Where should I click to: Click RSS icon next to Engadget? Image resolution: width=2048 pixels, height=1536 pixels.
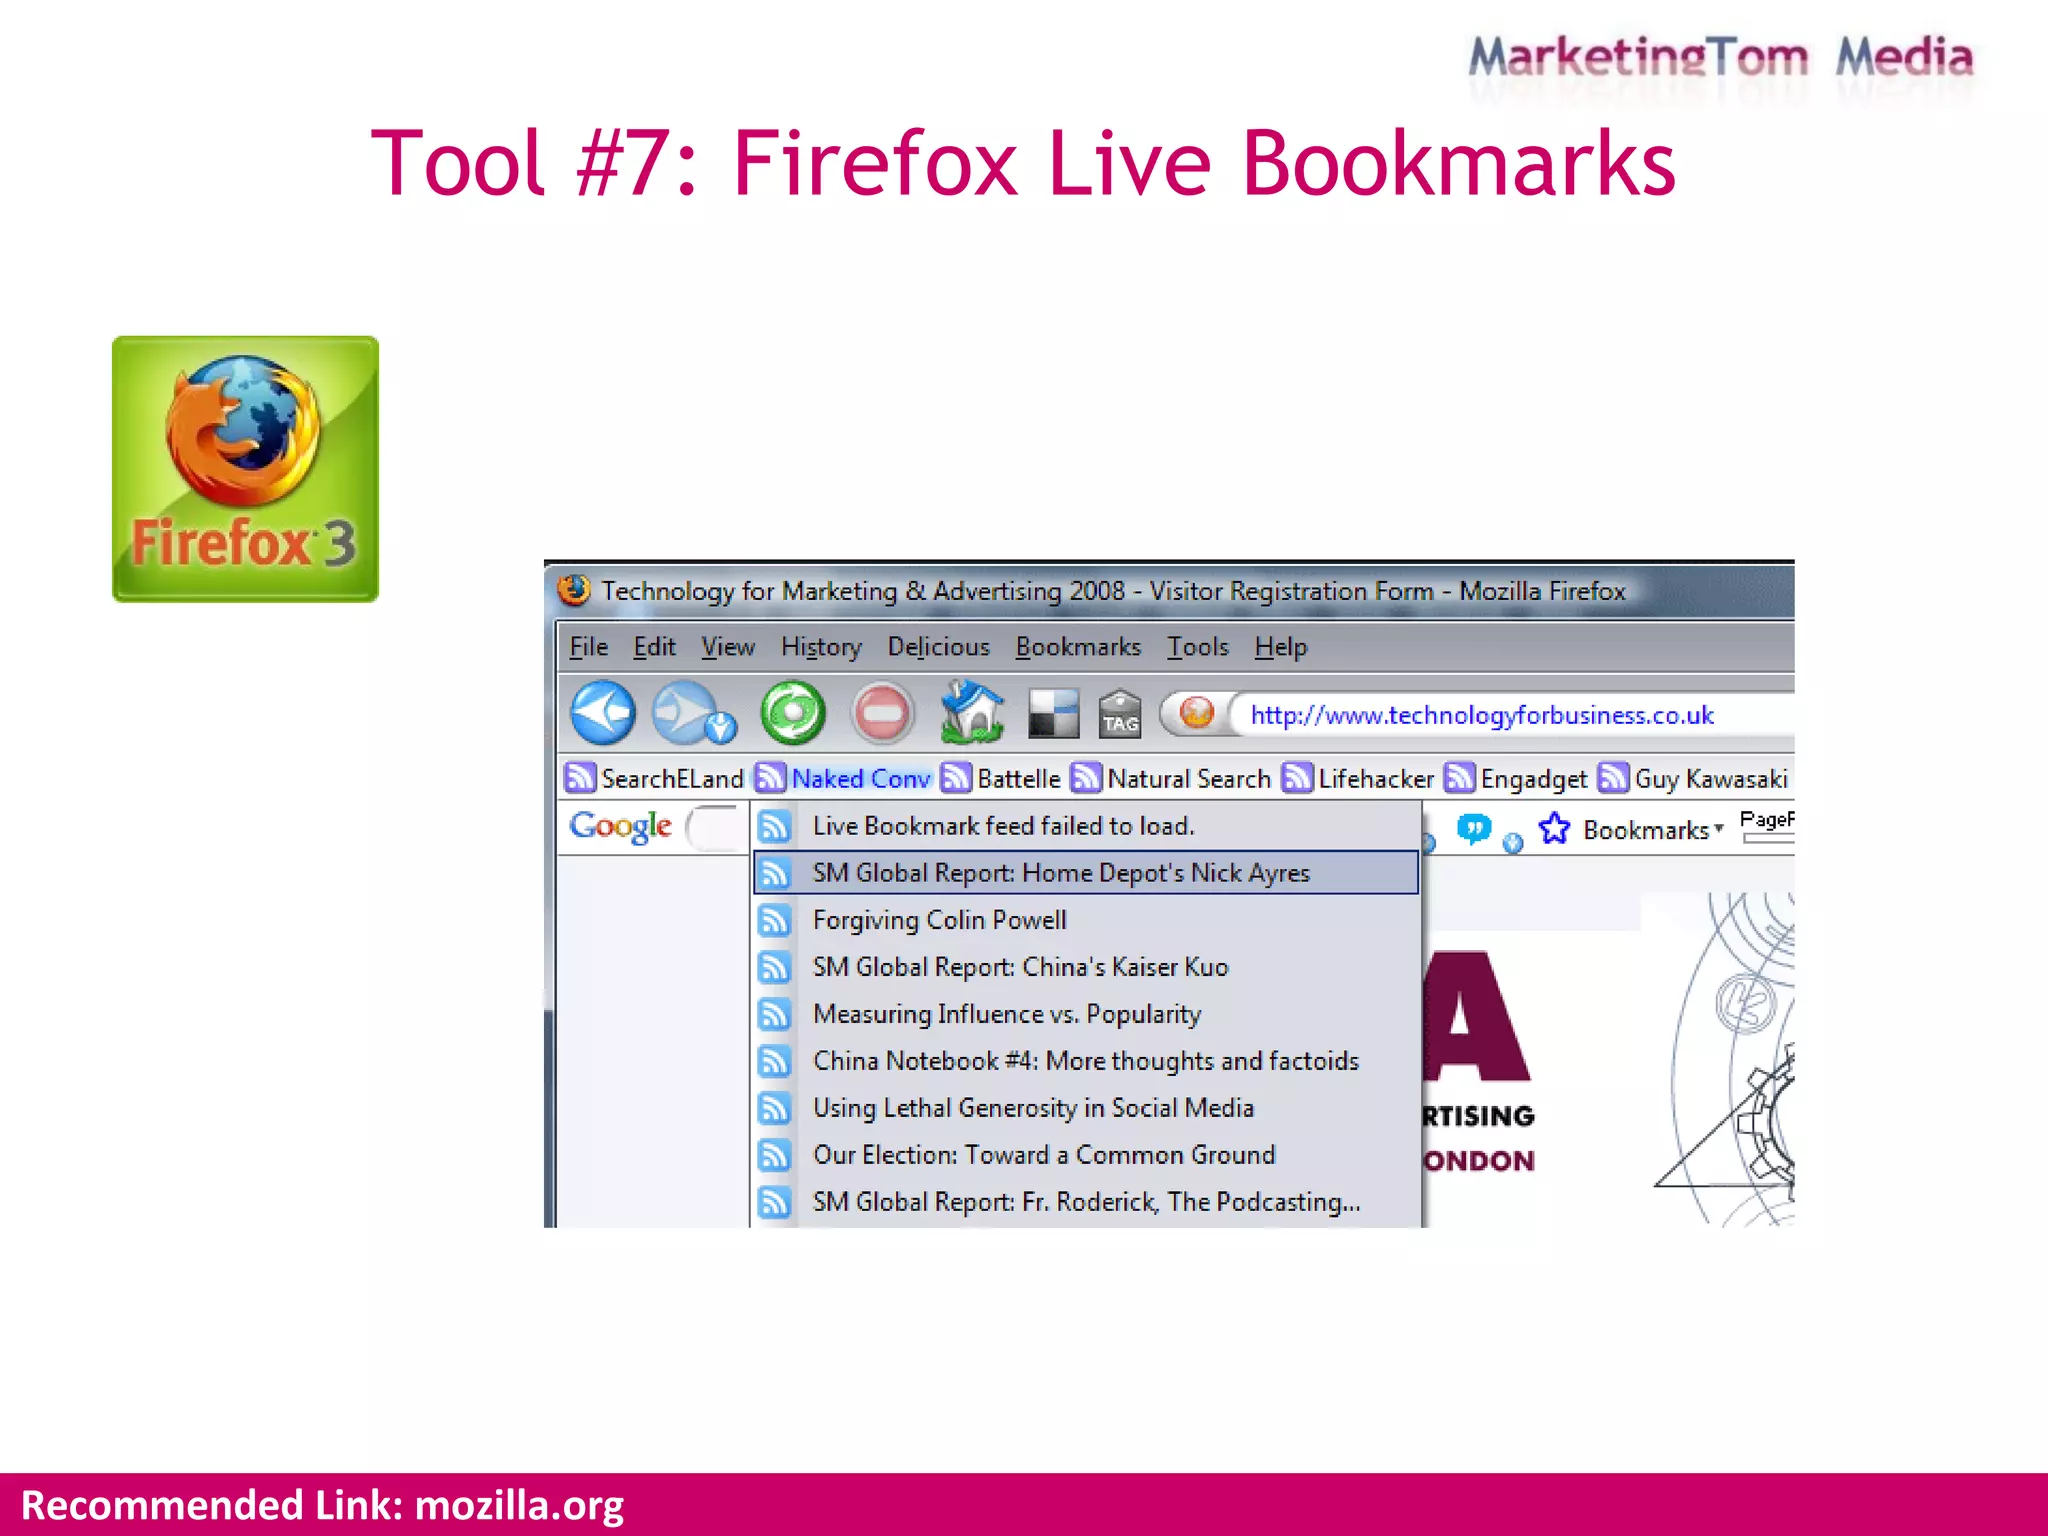[1460, 777]
